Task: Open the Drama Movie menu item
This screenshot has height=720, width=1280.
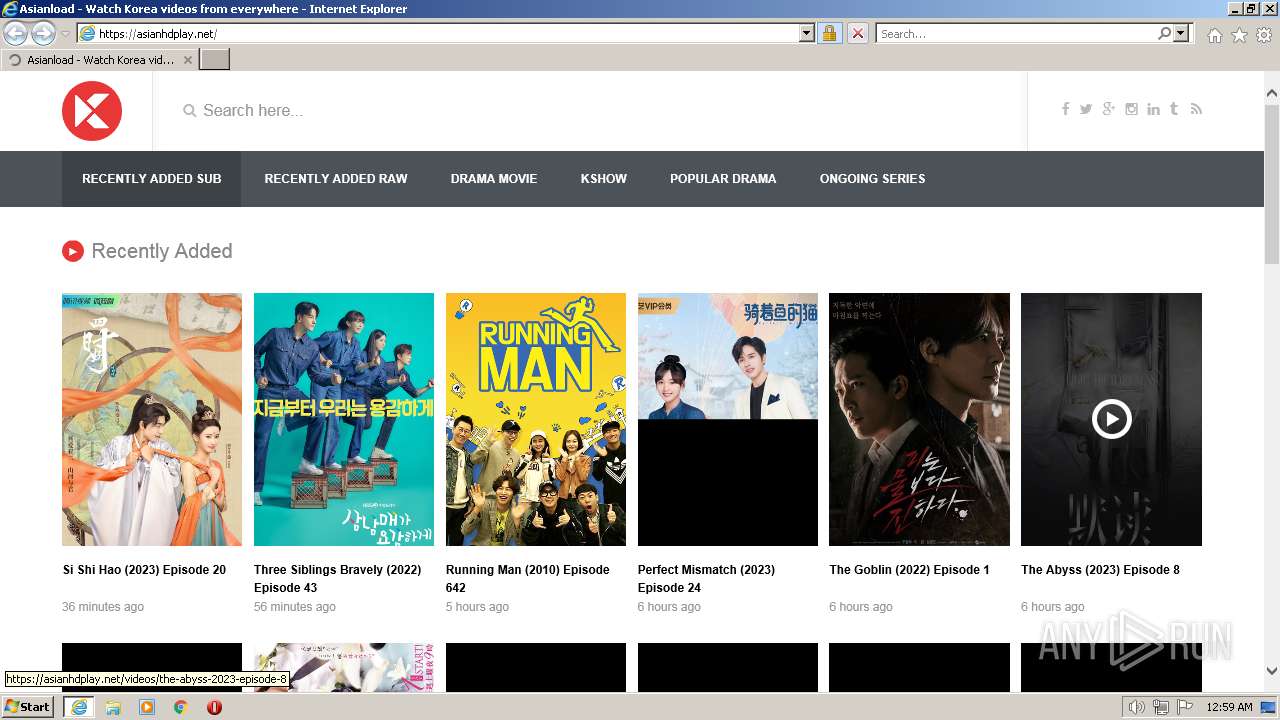Action: (494, 179)
